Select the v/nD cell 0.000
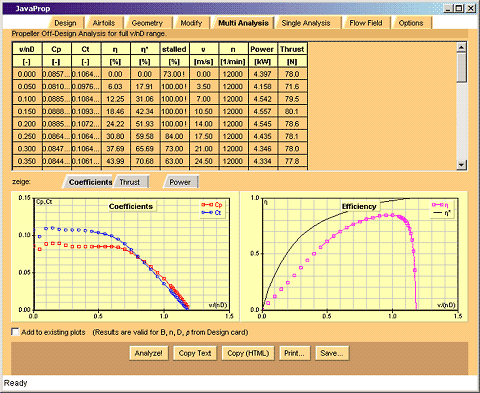 pyautogui.click(x=27, y=74)
